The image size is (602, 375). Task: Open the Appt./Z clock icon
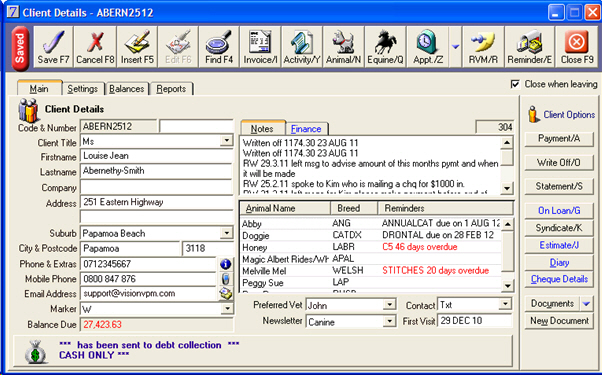pyautogui.click(x=428, y=47)
